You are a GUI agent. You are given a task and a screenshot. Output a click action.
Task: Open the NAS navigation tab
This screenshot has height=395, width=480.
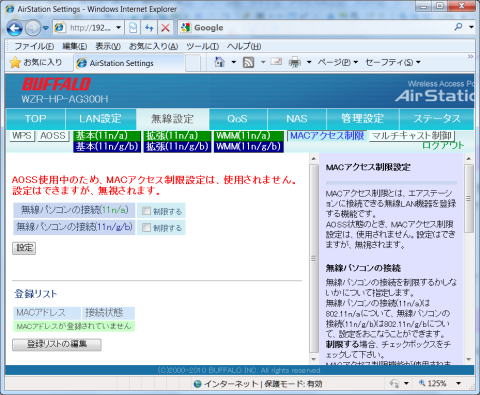pos(297,119)
